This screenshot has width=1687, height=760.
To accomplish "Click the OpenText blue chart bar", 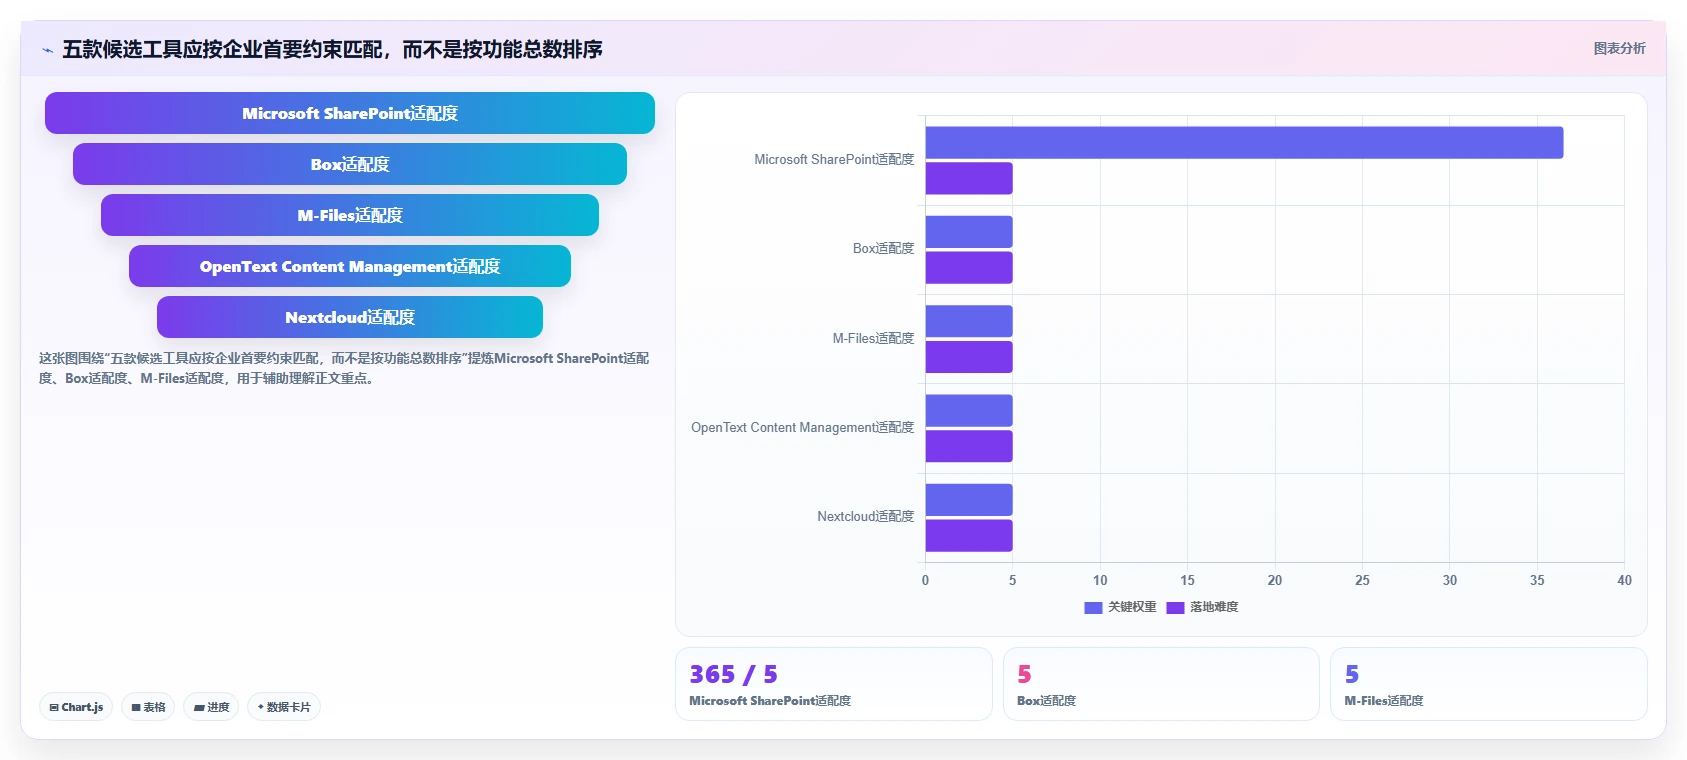I will point(969,410).
